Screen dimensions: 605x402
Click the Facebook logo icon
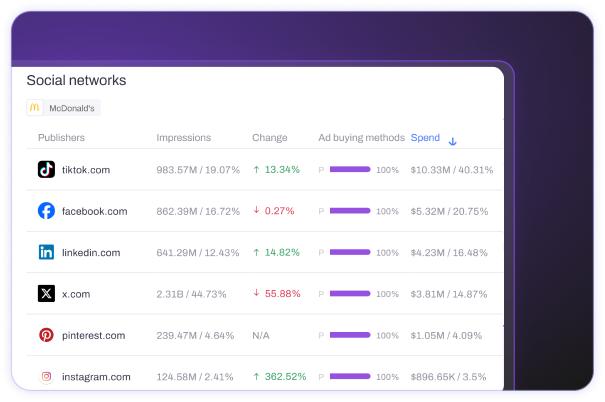46,211
